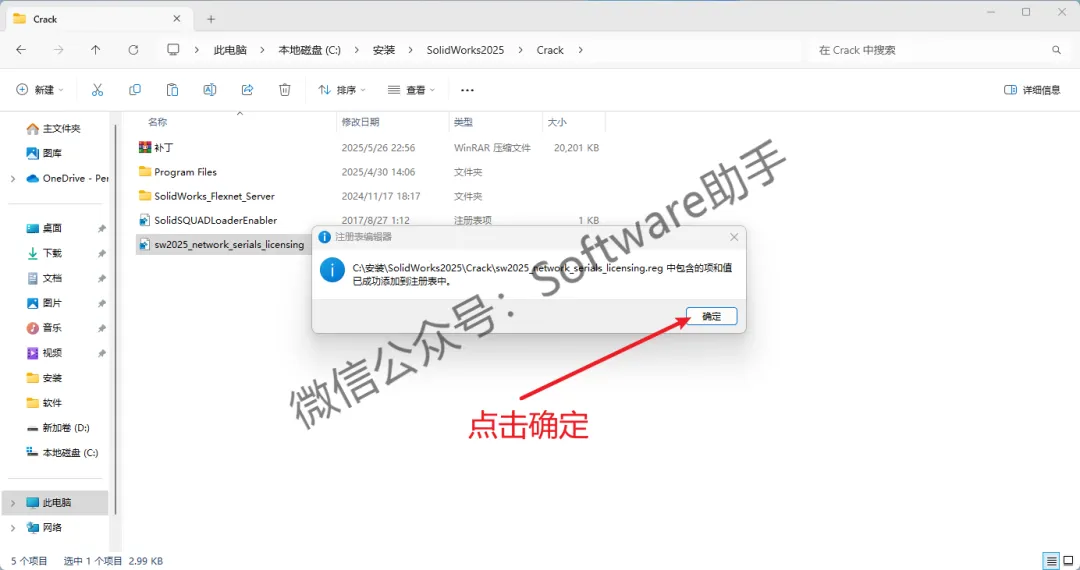This screenshot has width=1080, height=570.
Task: Expand the chevron after SolidWorks2025 in the address bar
Action: (520, 50)
